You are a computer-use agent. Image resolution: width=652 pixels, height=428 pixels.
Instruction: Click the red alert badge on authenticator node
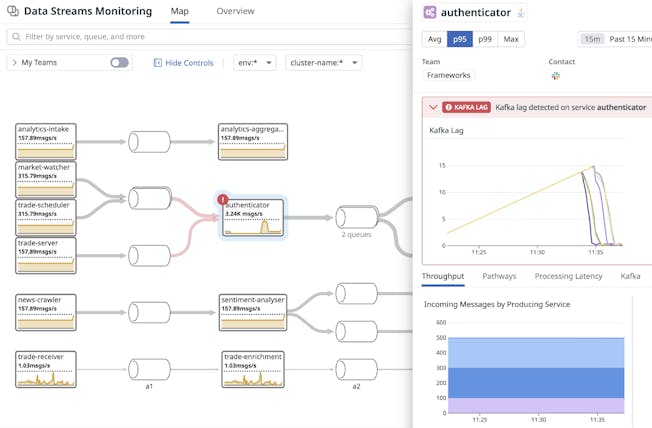pyautogui.click(x=223, y=199)
